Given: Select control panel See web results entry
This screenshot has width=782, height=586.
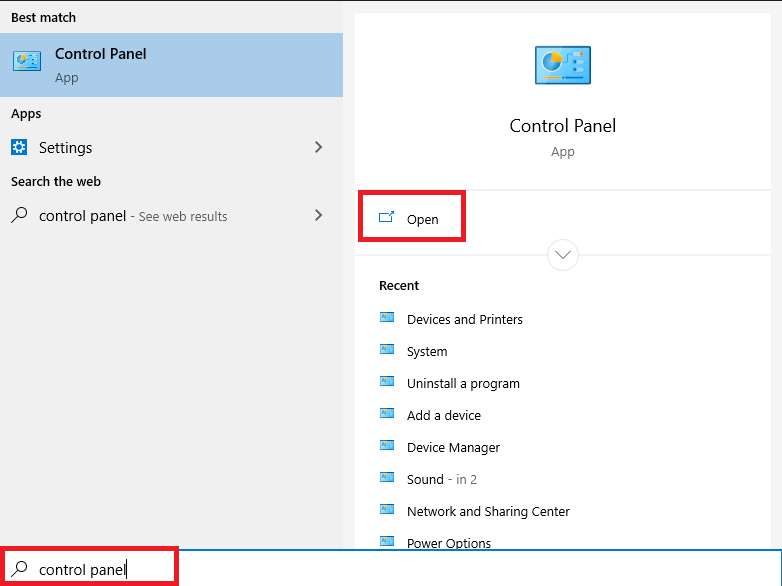Looking at the screenshot, I should pyautogui.click(x=171, y=215).
